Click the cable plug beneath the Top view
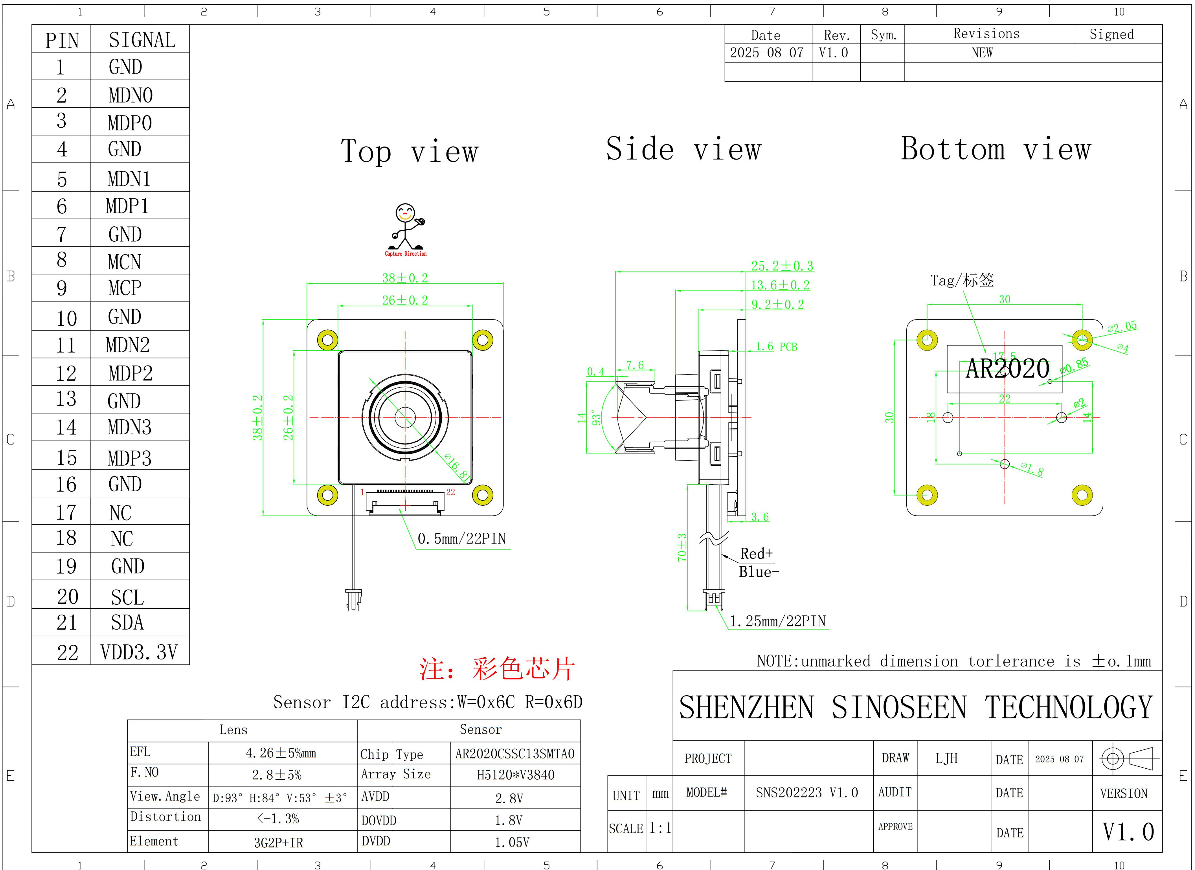The image size is (1195, 870). [x=352, y=601]
